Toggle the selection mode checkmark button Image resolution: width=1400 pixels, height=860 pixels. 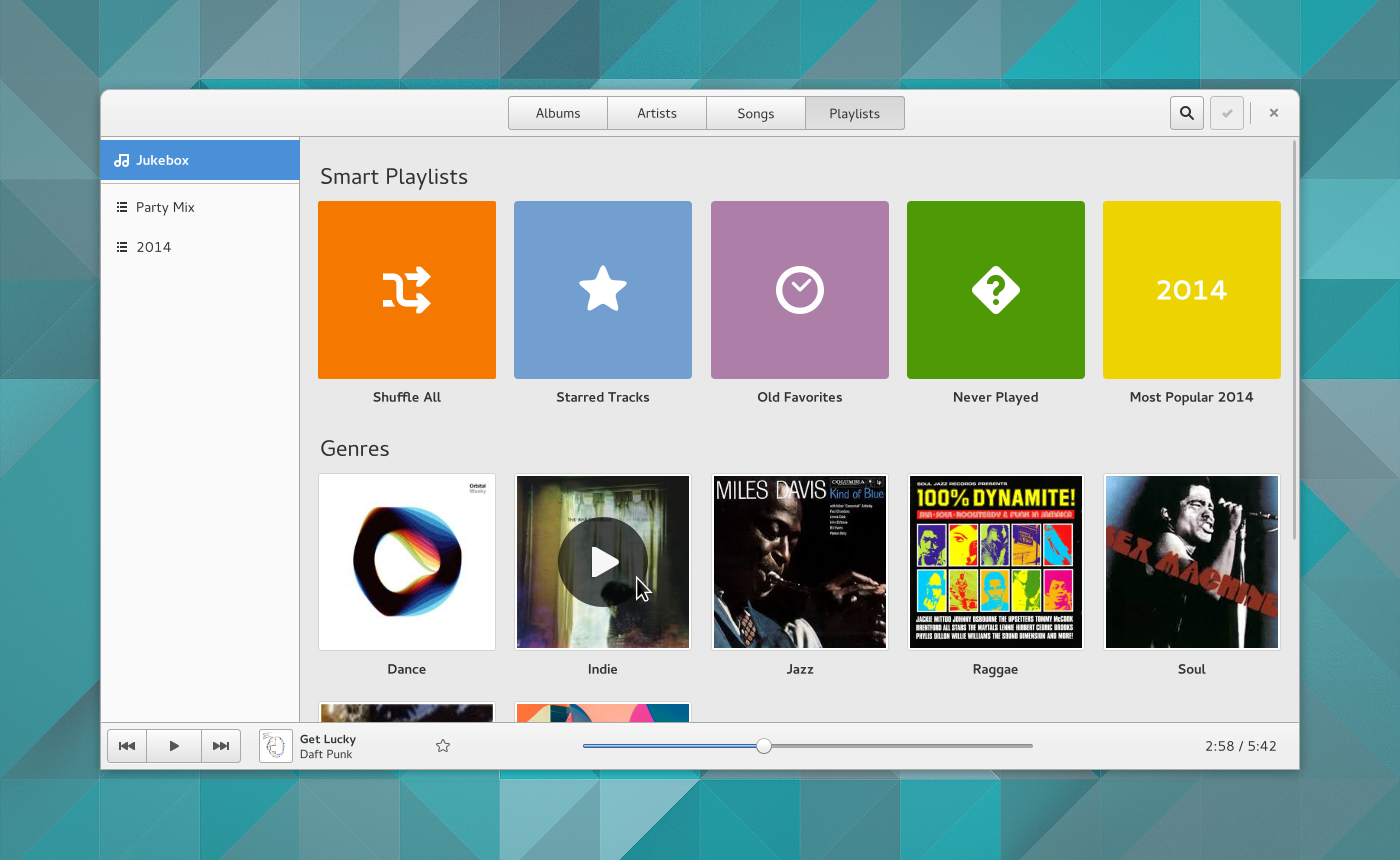(x=1227, y=113)
